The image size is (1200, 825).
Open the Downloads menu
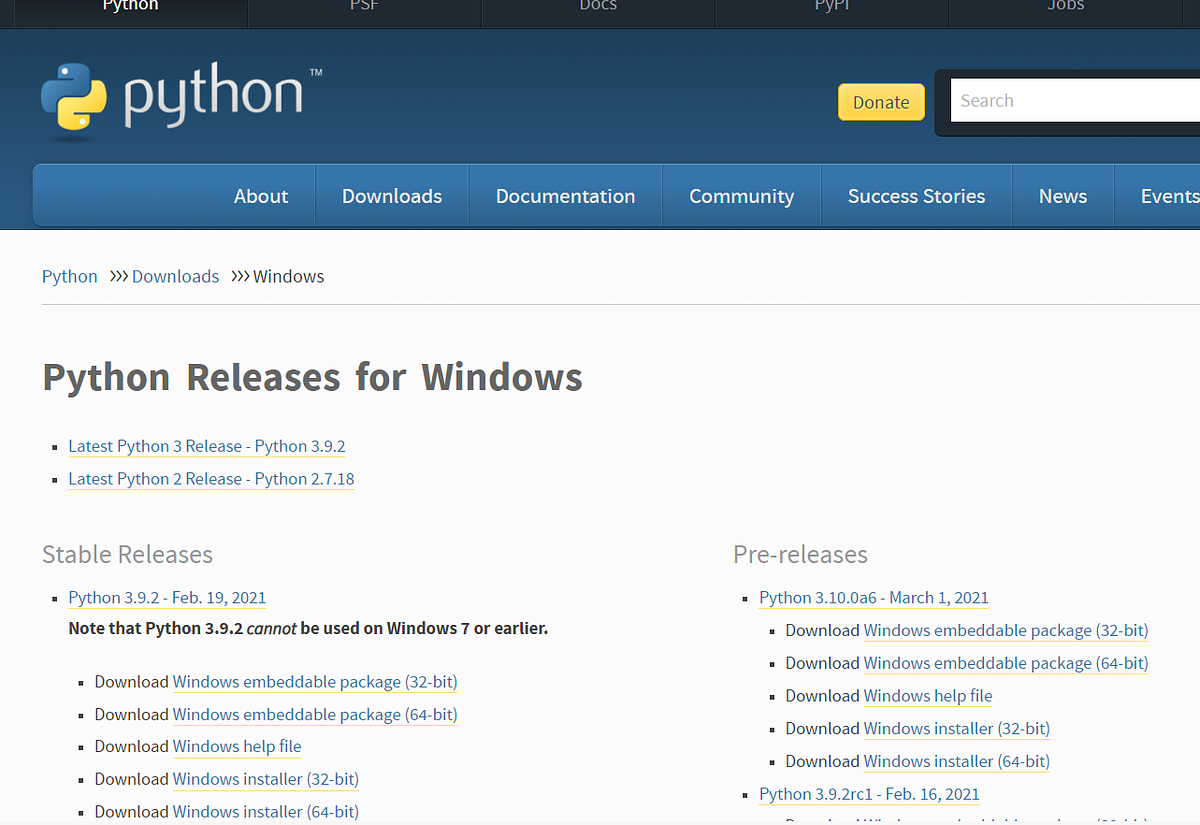[392, 196]
